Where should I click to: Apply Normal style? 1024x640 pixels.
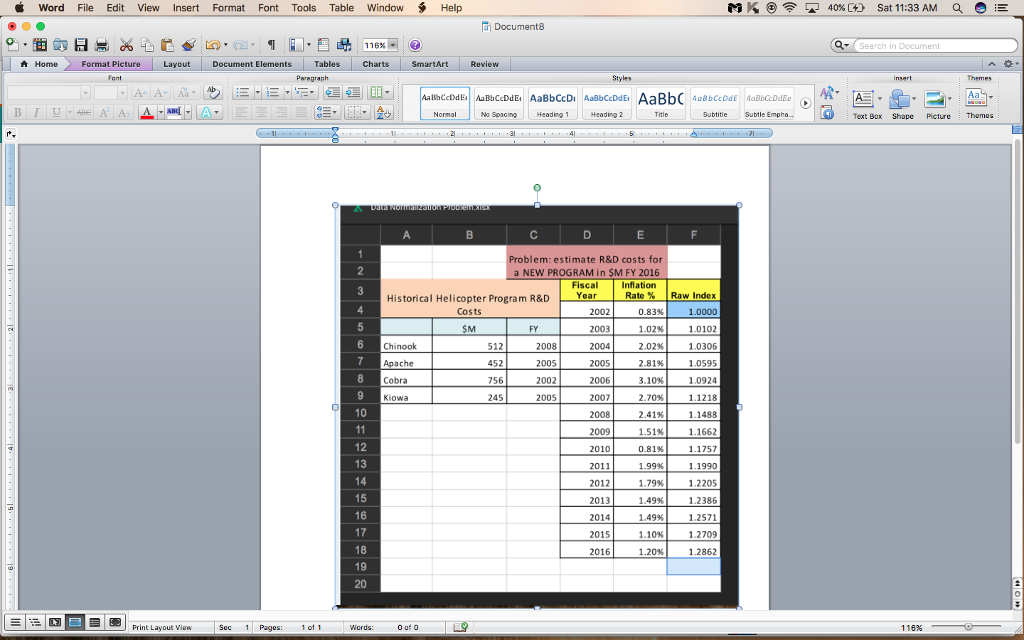[x=445, y=103]
